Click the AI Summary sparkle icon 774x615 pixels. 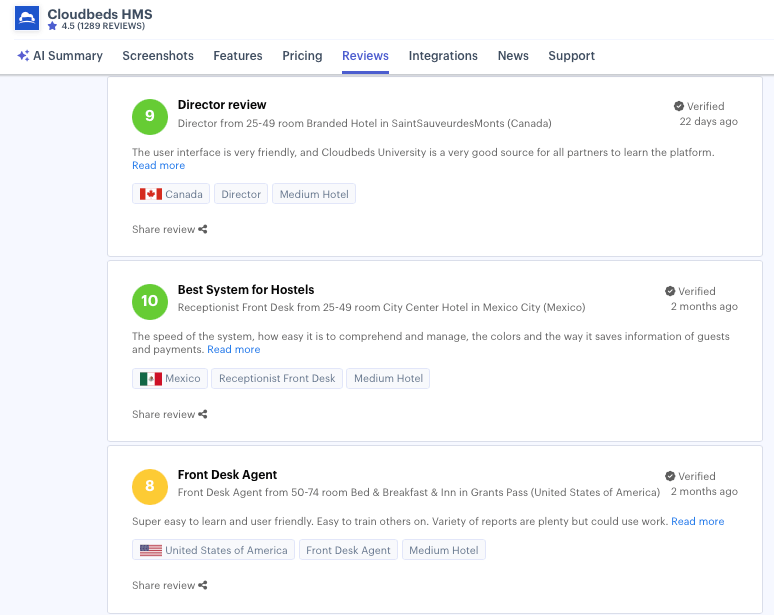[x=23, y=55]
